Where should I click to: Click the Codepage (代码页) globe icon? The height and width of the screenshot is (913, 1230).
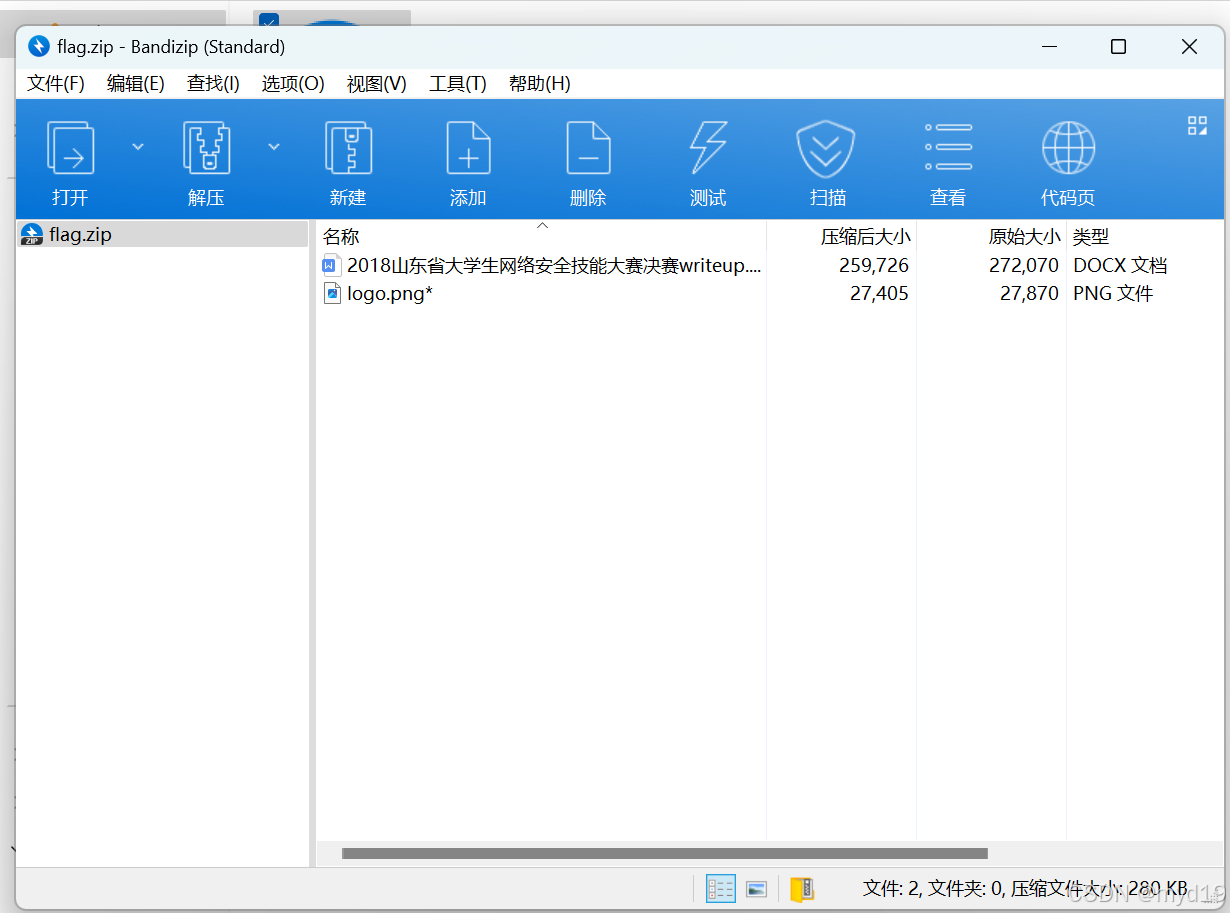click(x=1068, y=148)
